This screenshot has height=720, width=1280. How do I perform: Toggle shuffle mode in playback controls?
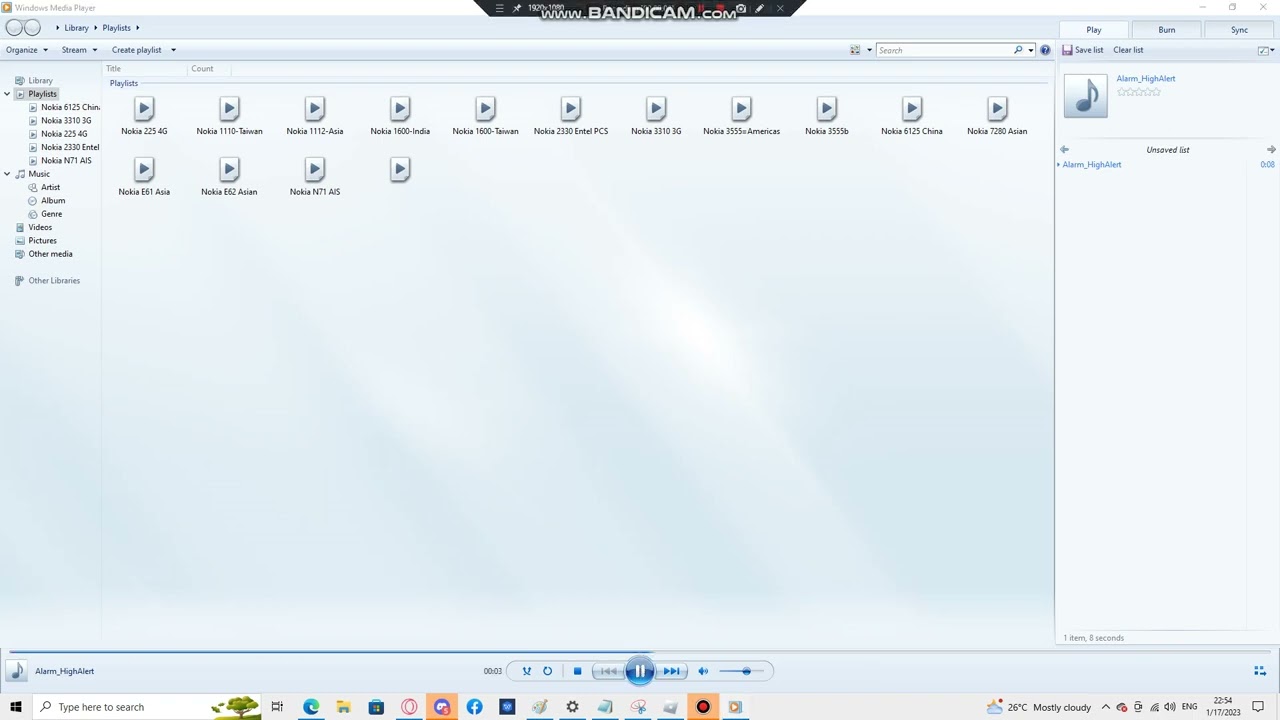(x=526, y=671)
